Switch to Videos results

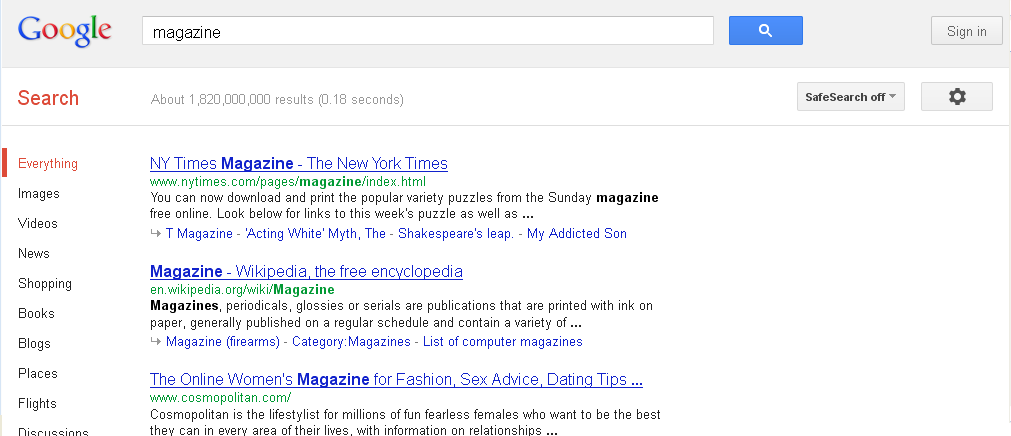(x=37, y=223)
